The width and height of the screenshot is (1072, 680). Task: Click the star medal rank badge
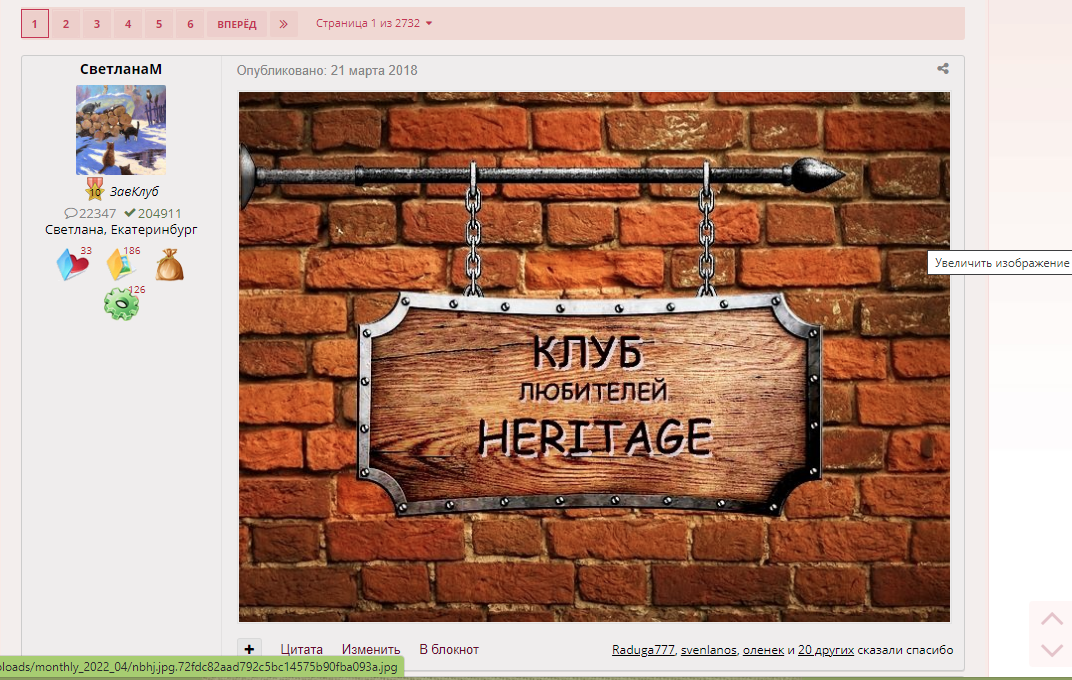pyautogui.click(x=94, y=191)
